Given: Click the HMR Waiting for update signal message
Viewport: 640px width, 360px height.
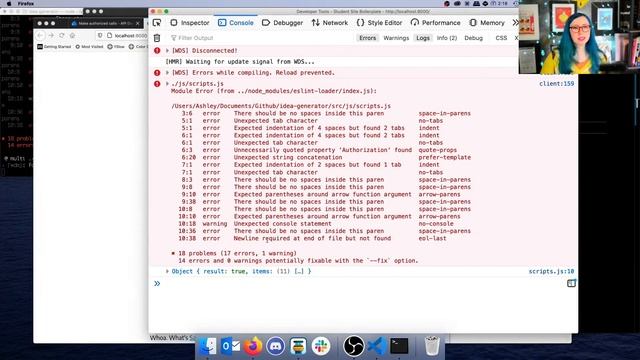Looking at the screenshot, I should (240, 62).
